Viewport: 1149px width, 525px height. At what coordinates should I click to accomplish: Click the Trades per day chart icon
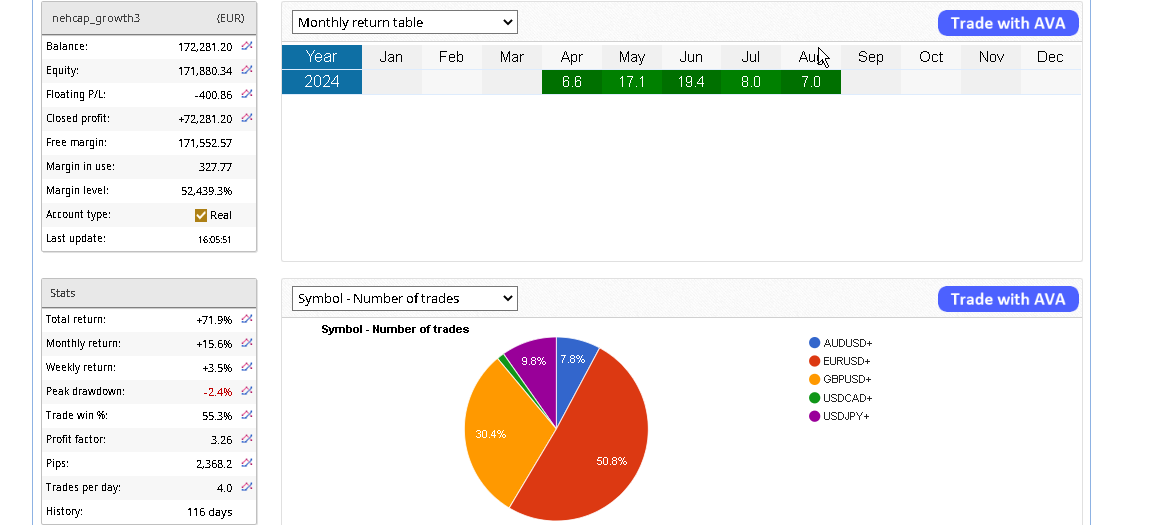247,487
